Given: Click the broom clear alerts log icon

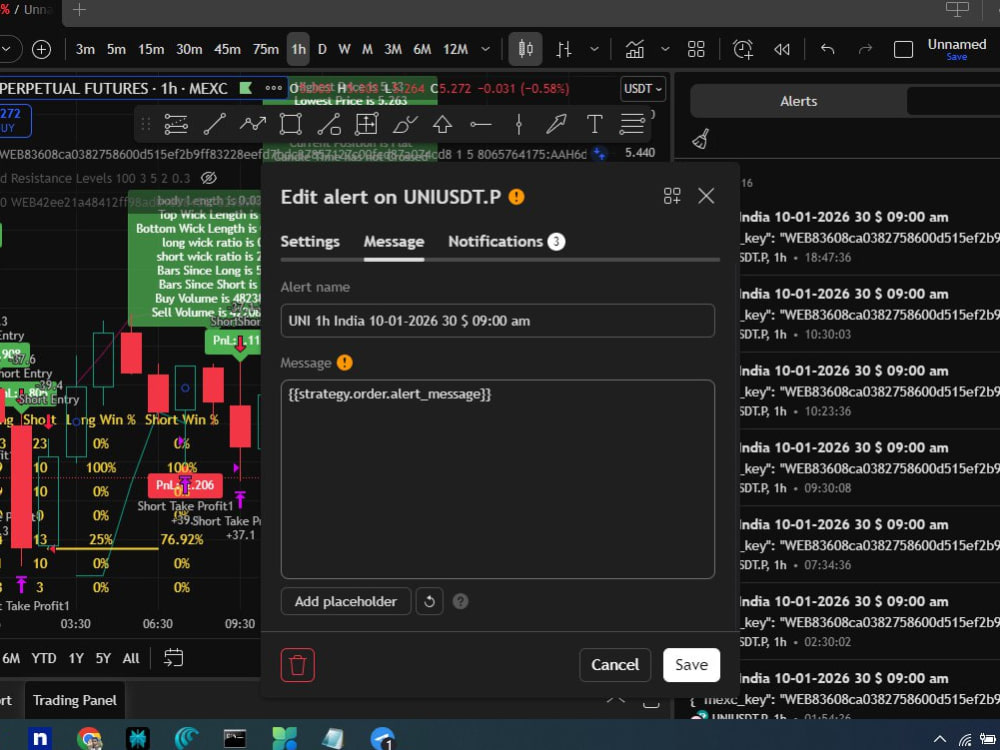Looking at the screenshot, I should (701, 139).
